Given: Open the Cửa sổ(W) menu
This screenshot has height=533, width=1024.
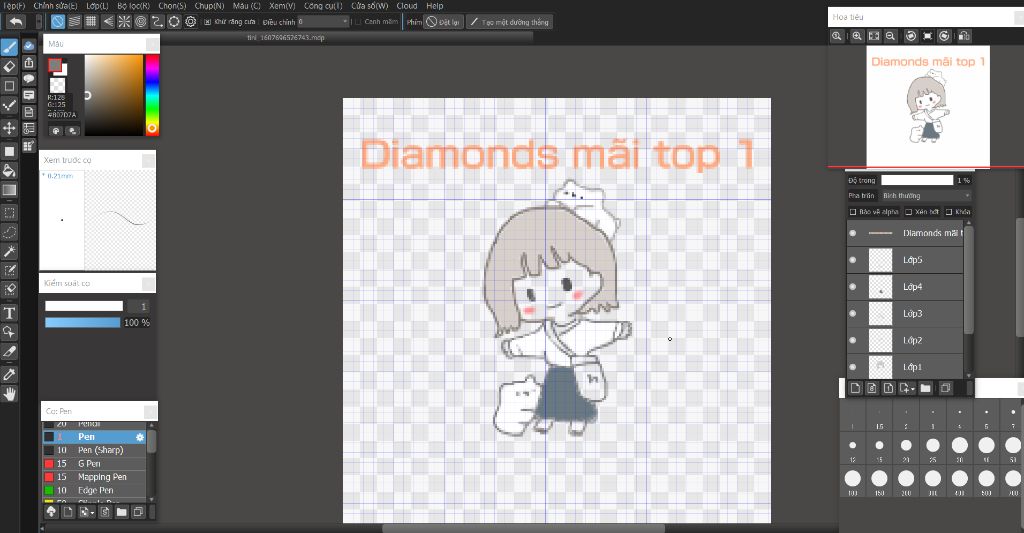Looking at the screenshot, I should coord(370,6).
